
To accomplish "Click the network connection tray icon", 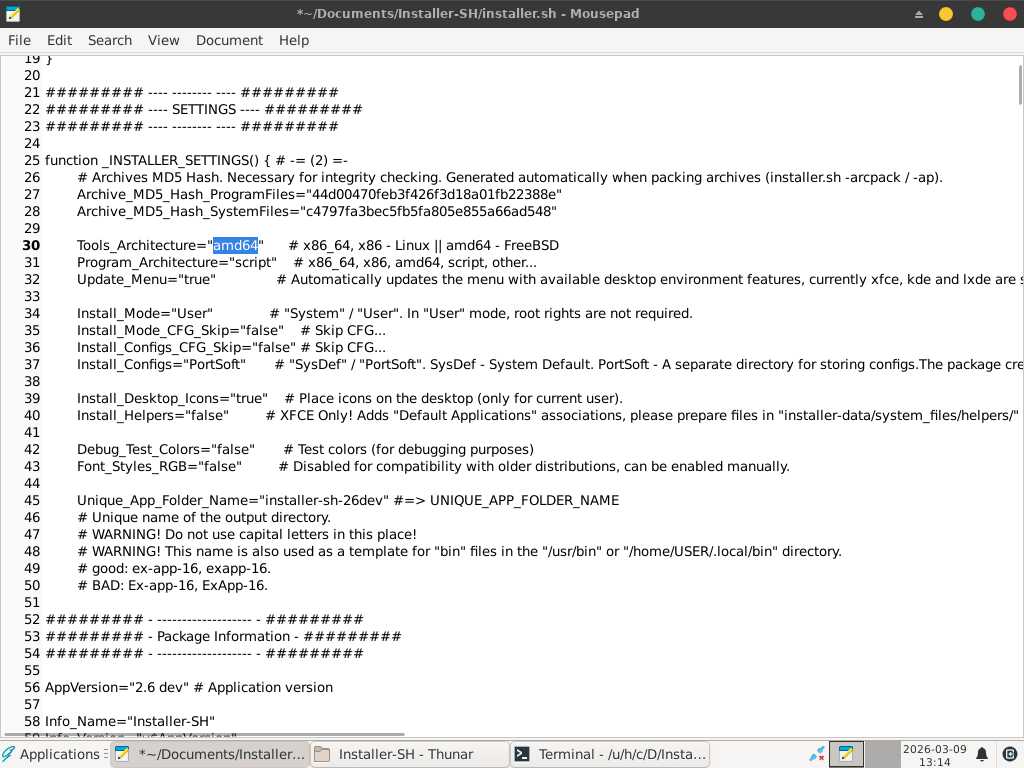I will coord(816,754).
